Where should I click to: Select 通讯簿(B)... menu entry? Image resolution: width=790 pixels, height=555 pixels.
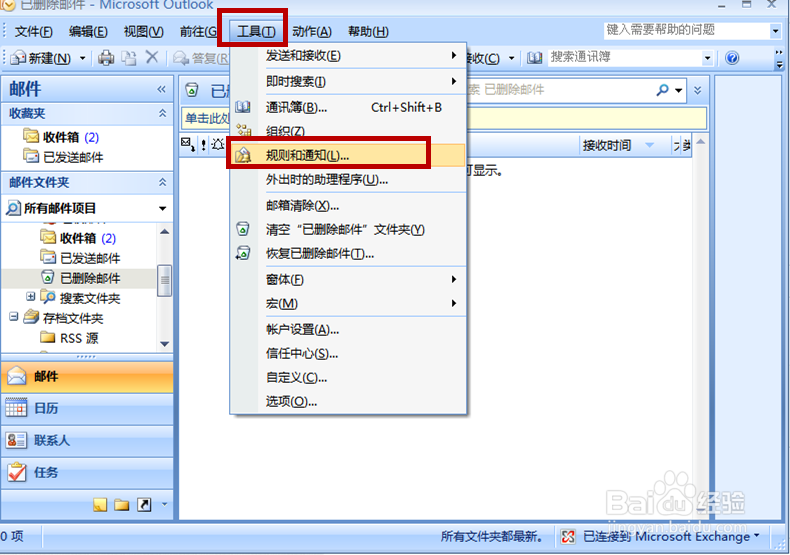pos(348,107)
